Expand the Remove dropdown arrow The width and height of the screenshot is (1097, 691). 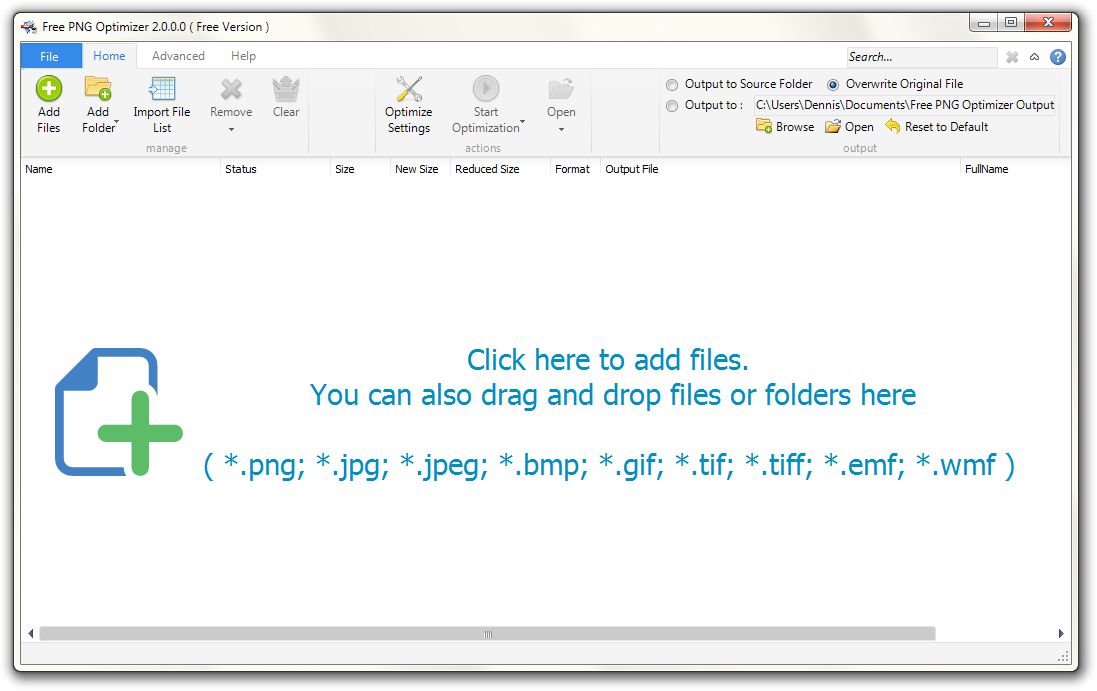coord(231,129)
